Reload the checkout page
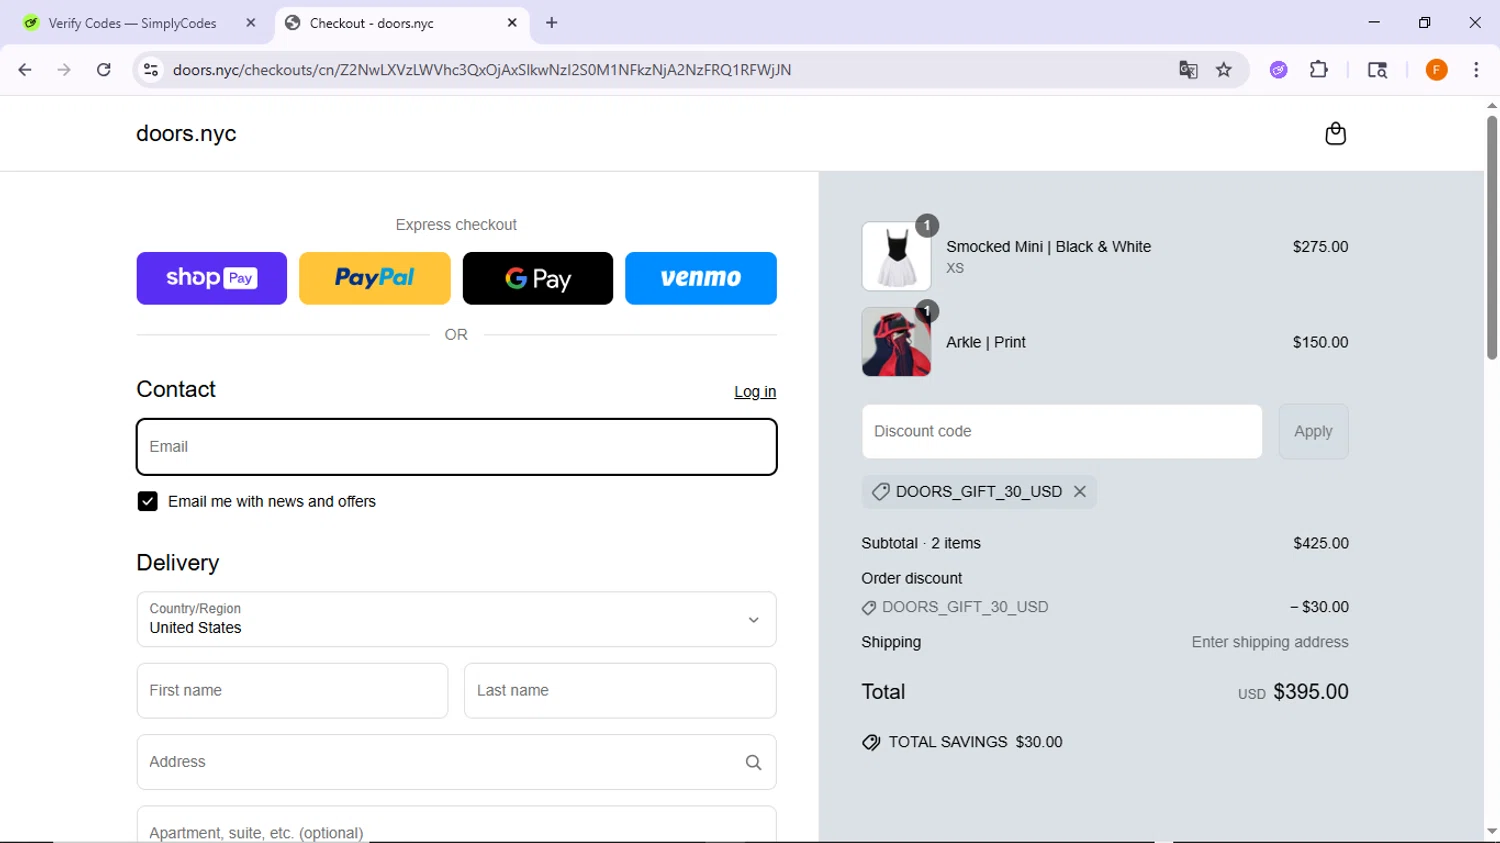 [x=104, y=70]
